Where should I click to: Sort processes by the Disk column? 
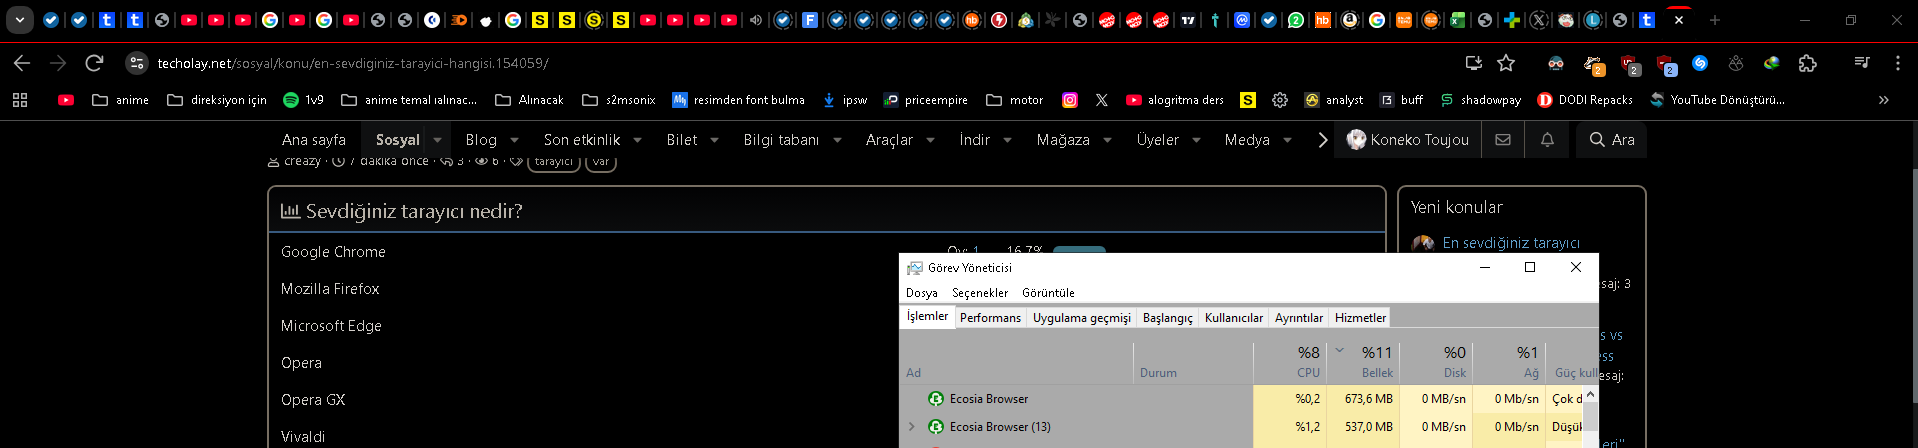(1436, 362)
